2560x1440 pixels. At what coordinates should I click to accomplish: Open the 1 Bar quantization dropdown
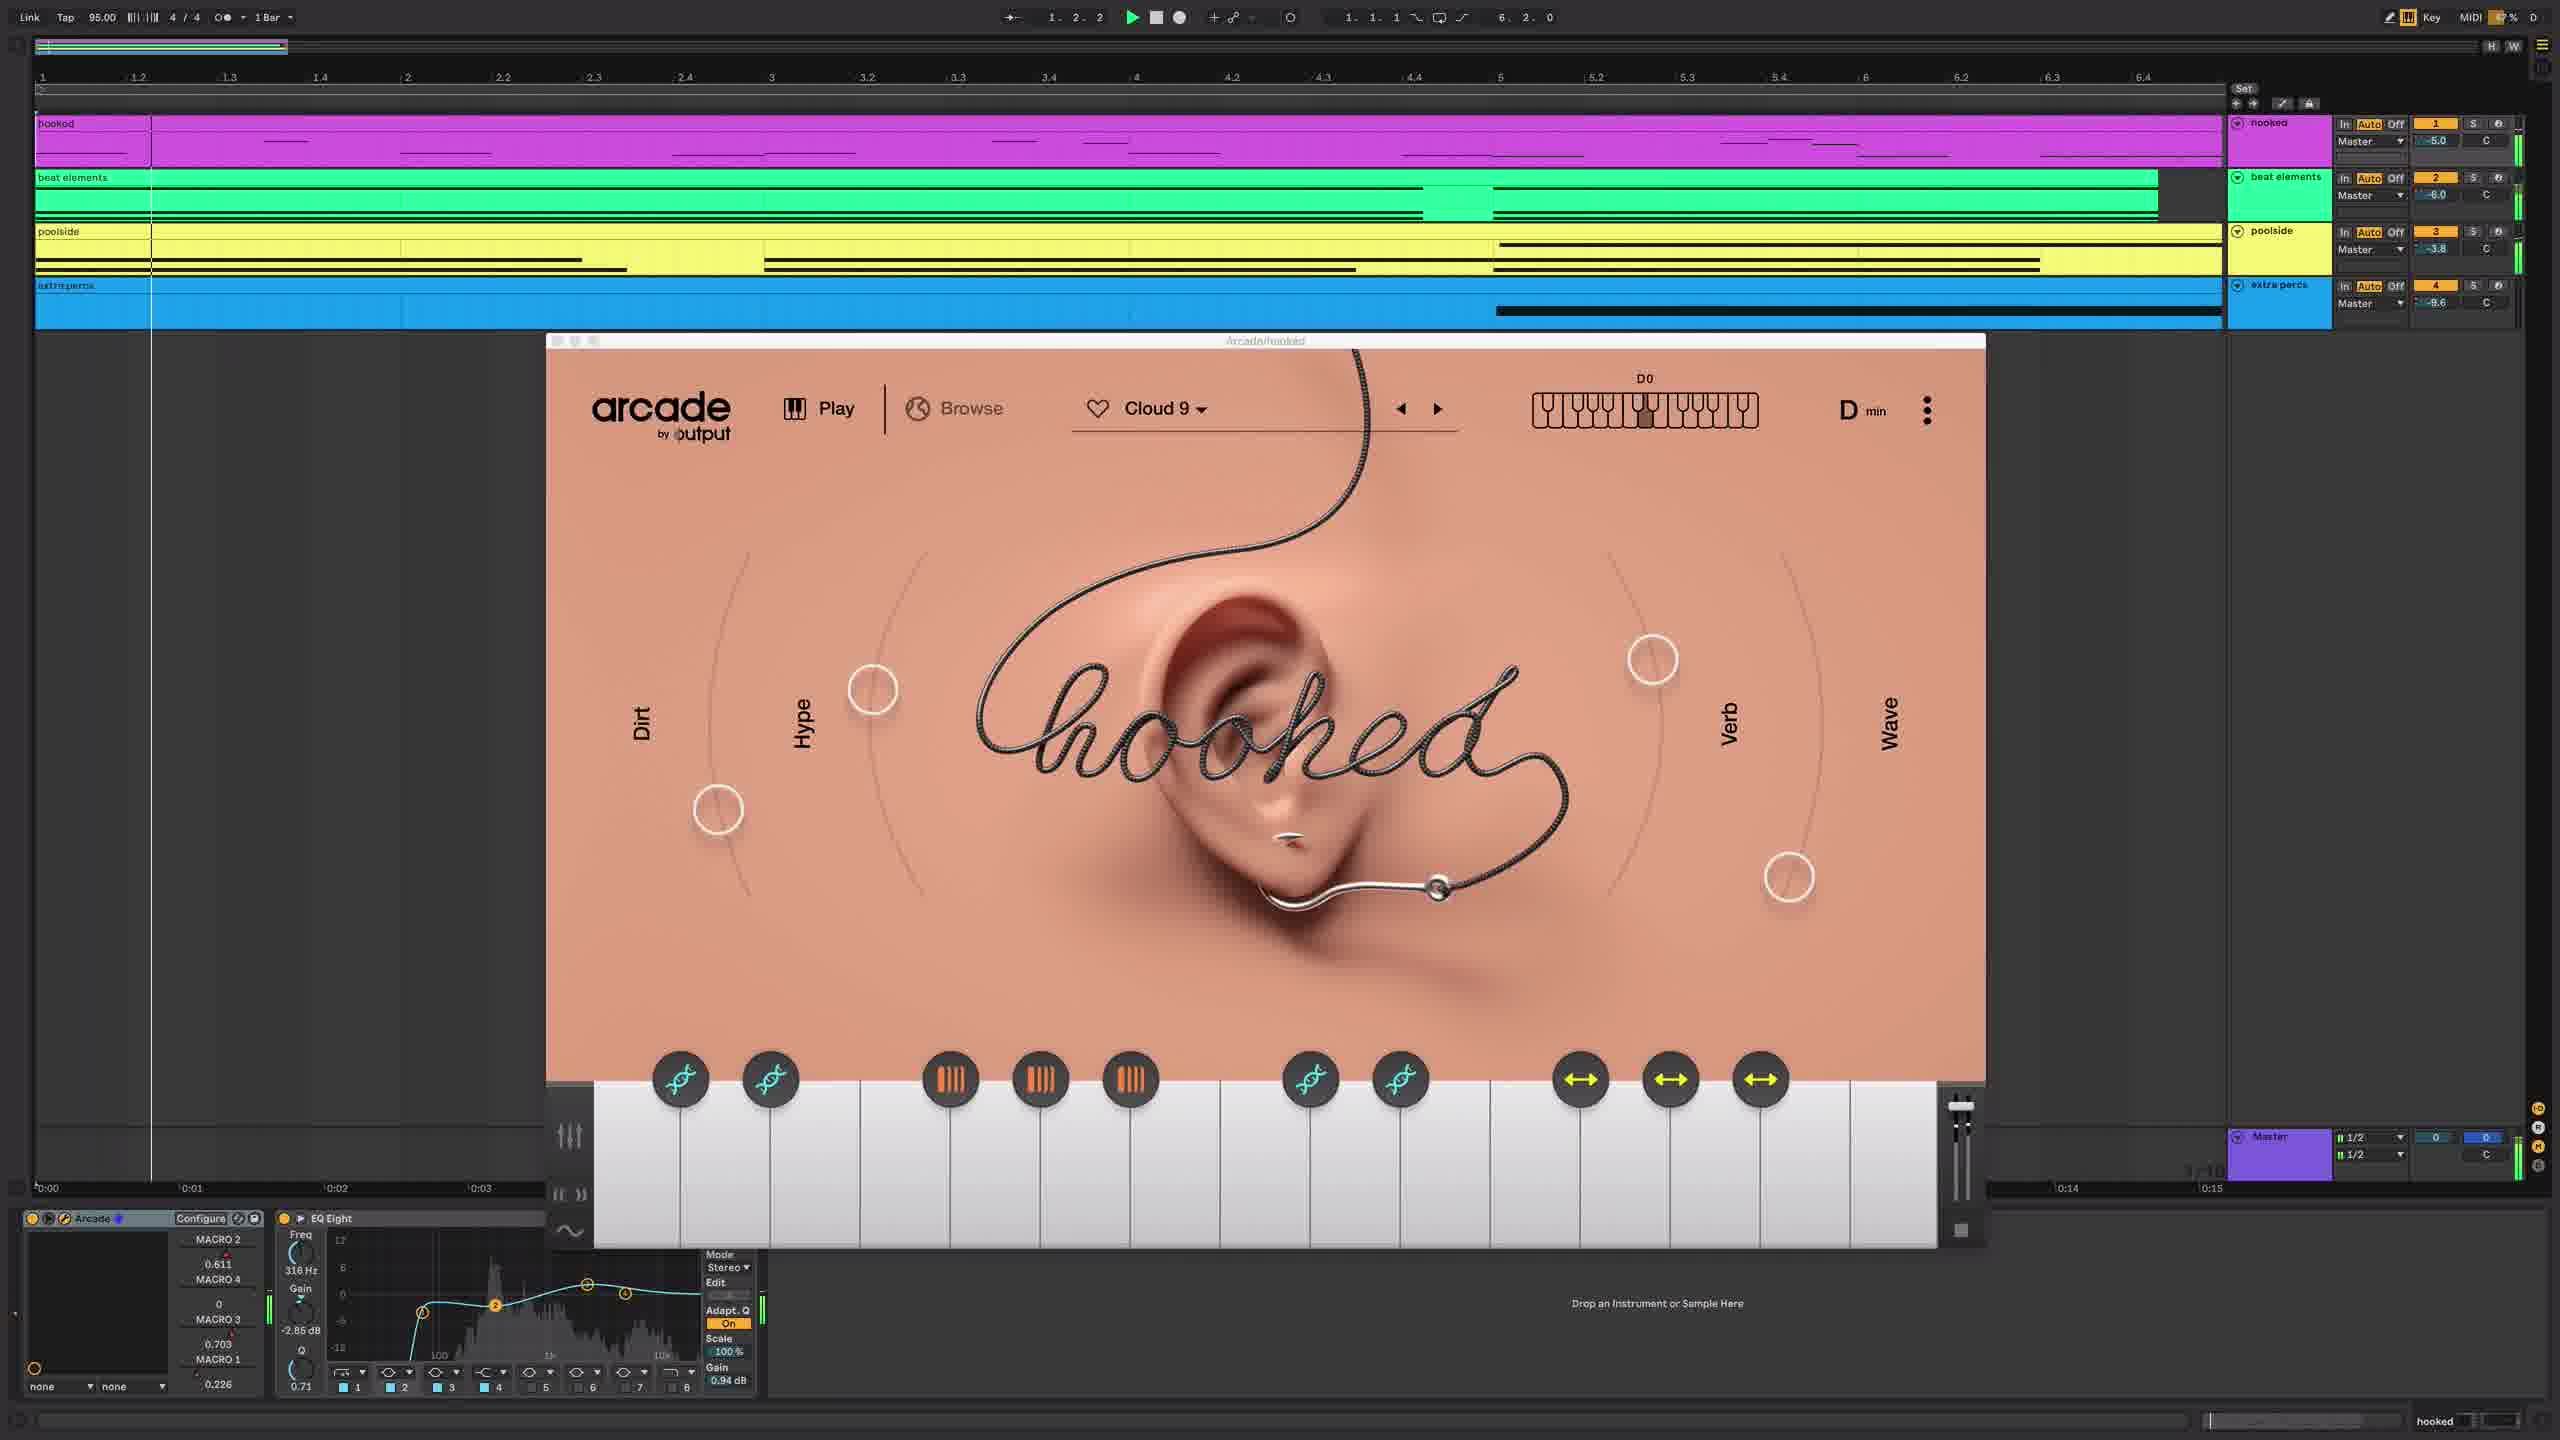(273, 17)
